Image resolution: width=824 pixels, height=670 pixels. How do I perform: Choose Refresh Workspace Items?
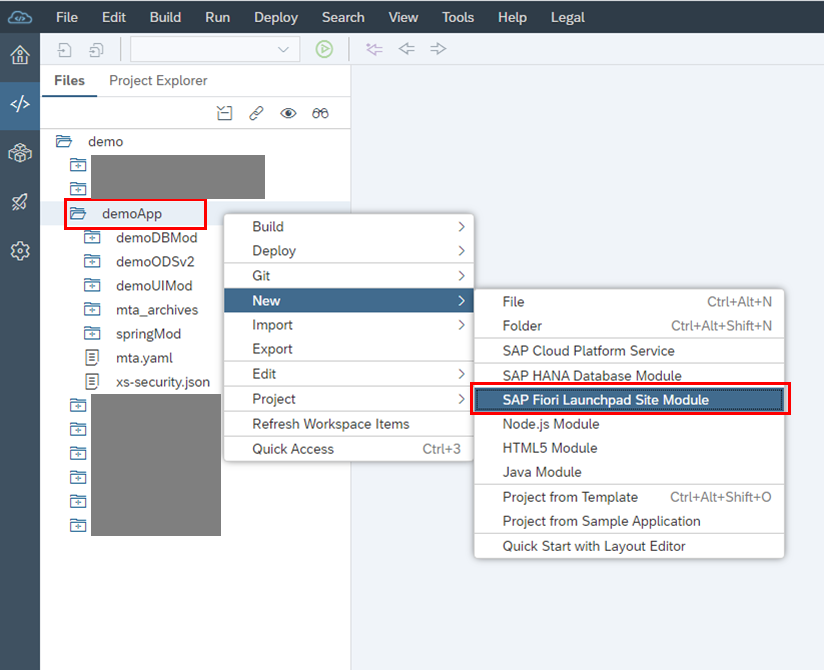tap(349, 424)
